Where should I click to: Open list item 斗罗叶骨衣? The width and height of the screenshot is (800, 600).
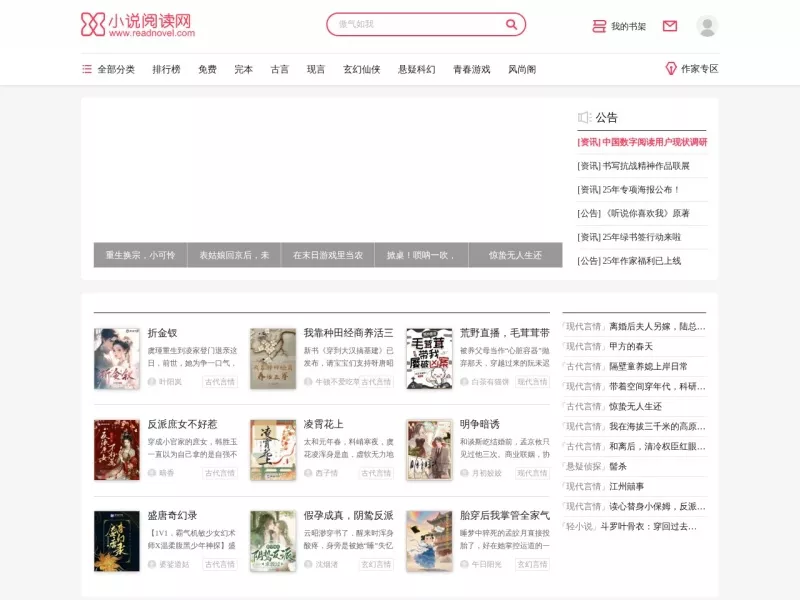click(648, 527)
